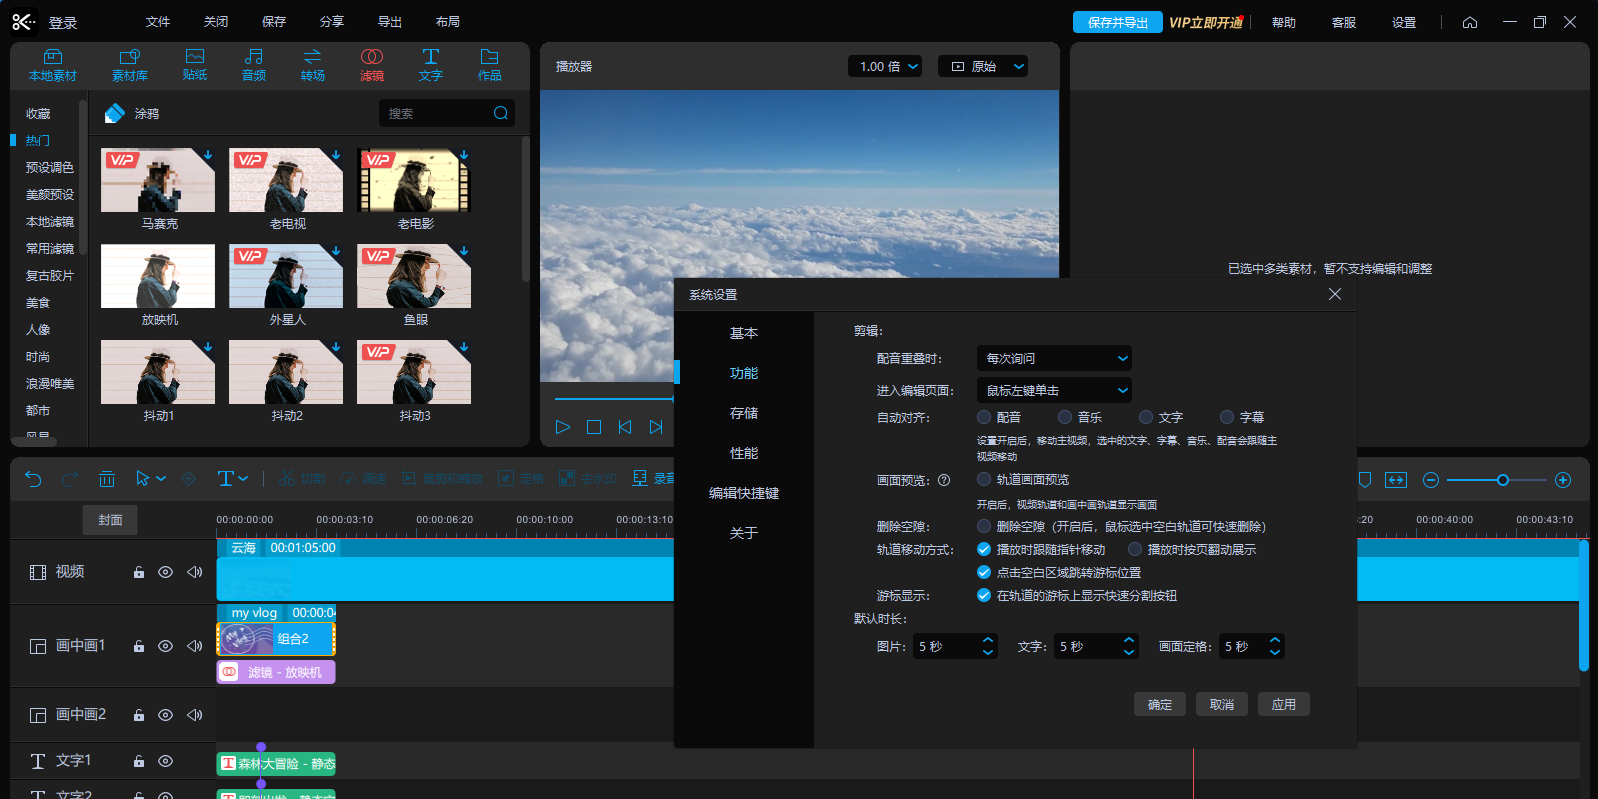
Task: Click the redo arrow in timeline toolbar
Action: click(x=70, y=479)
